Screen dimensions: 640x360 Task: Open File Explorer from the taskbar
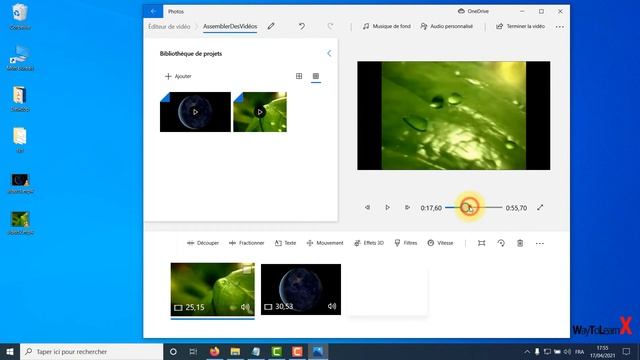235,351
